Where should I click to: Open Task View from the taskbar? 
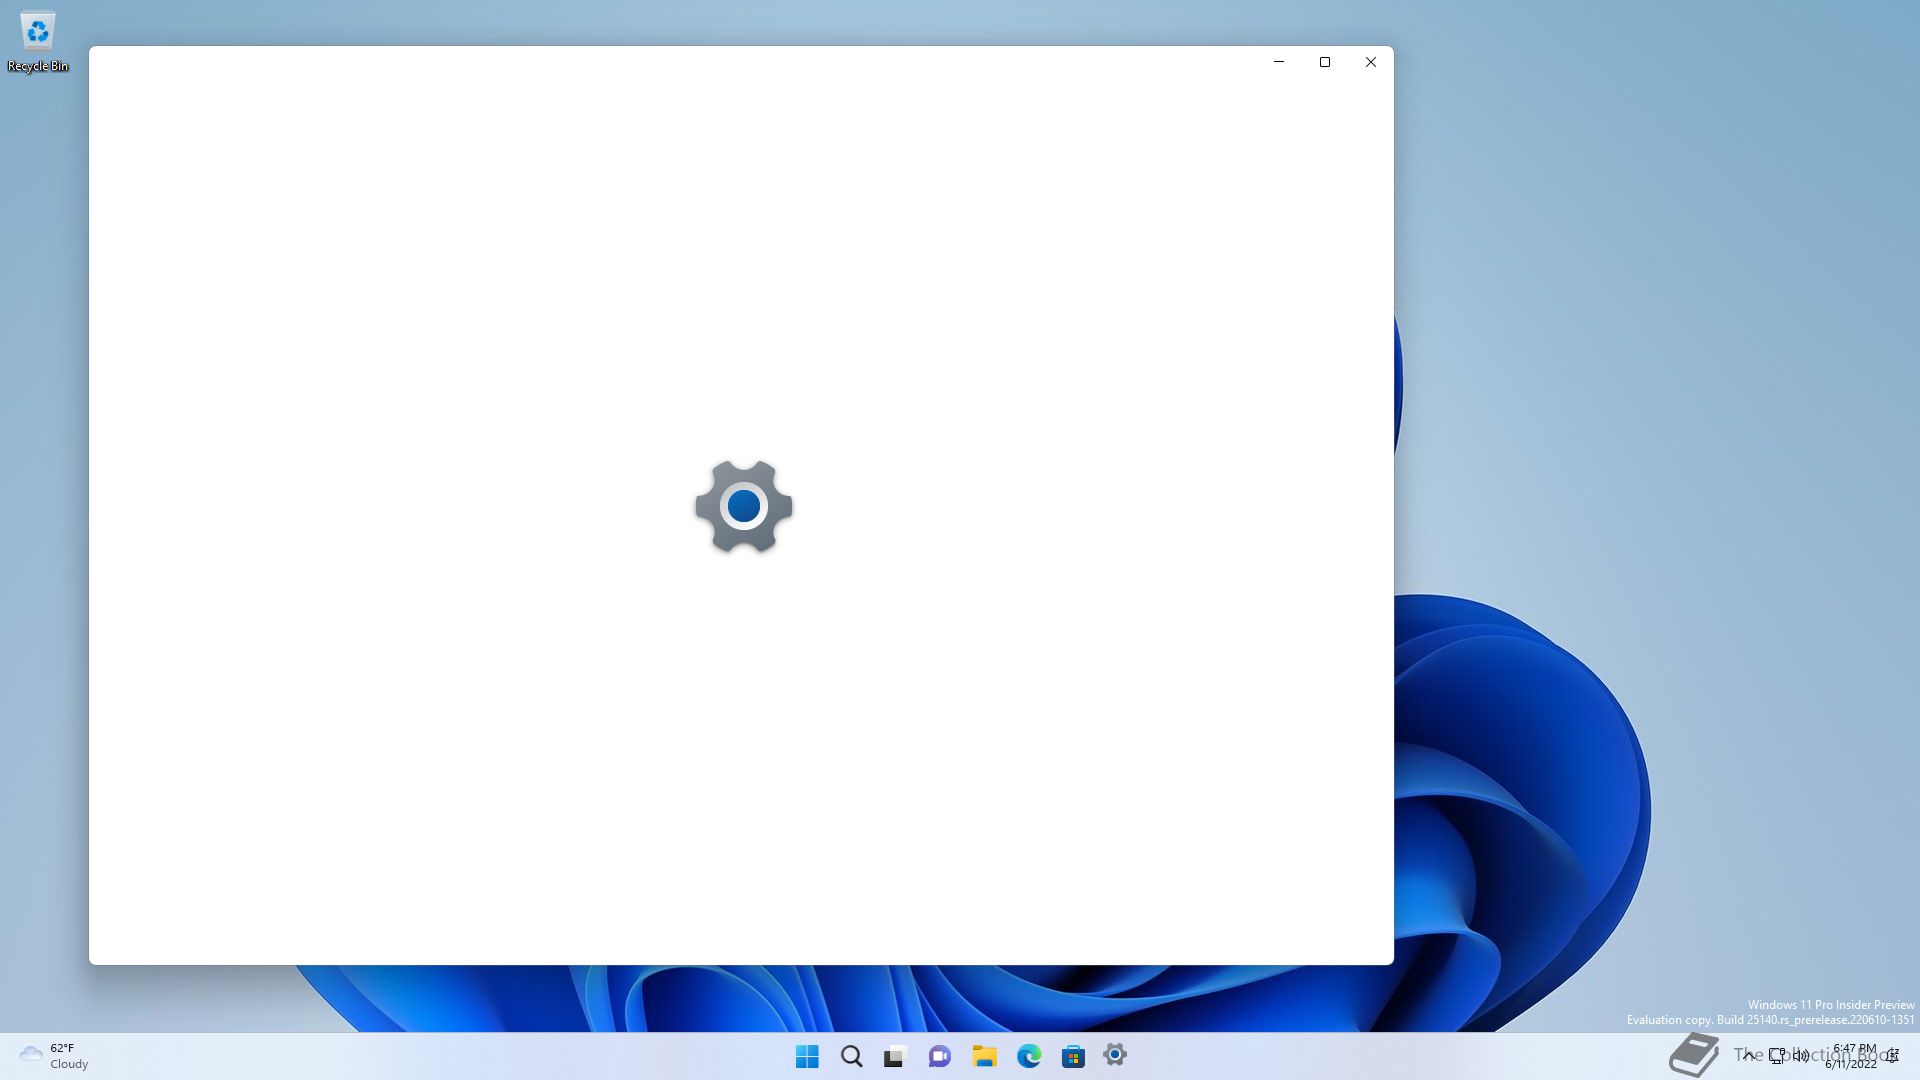point(895,1056)
